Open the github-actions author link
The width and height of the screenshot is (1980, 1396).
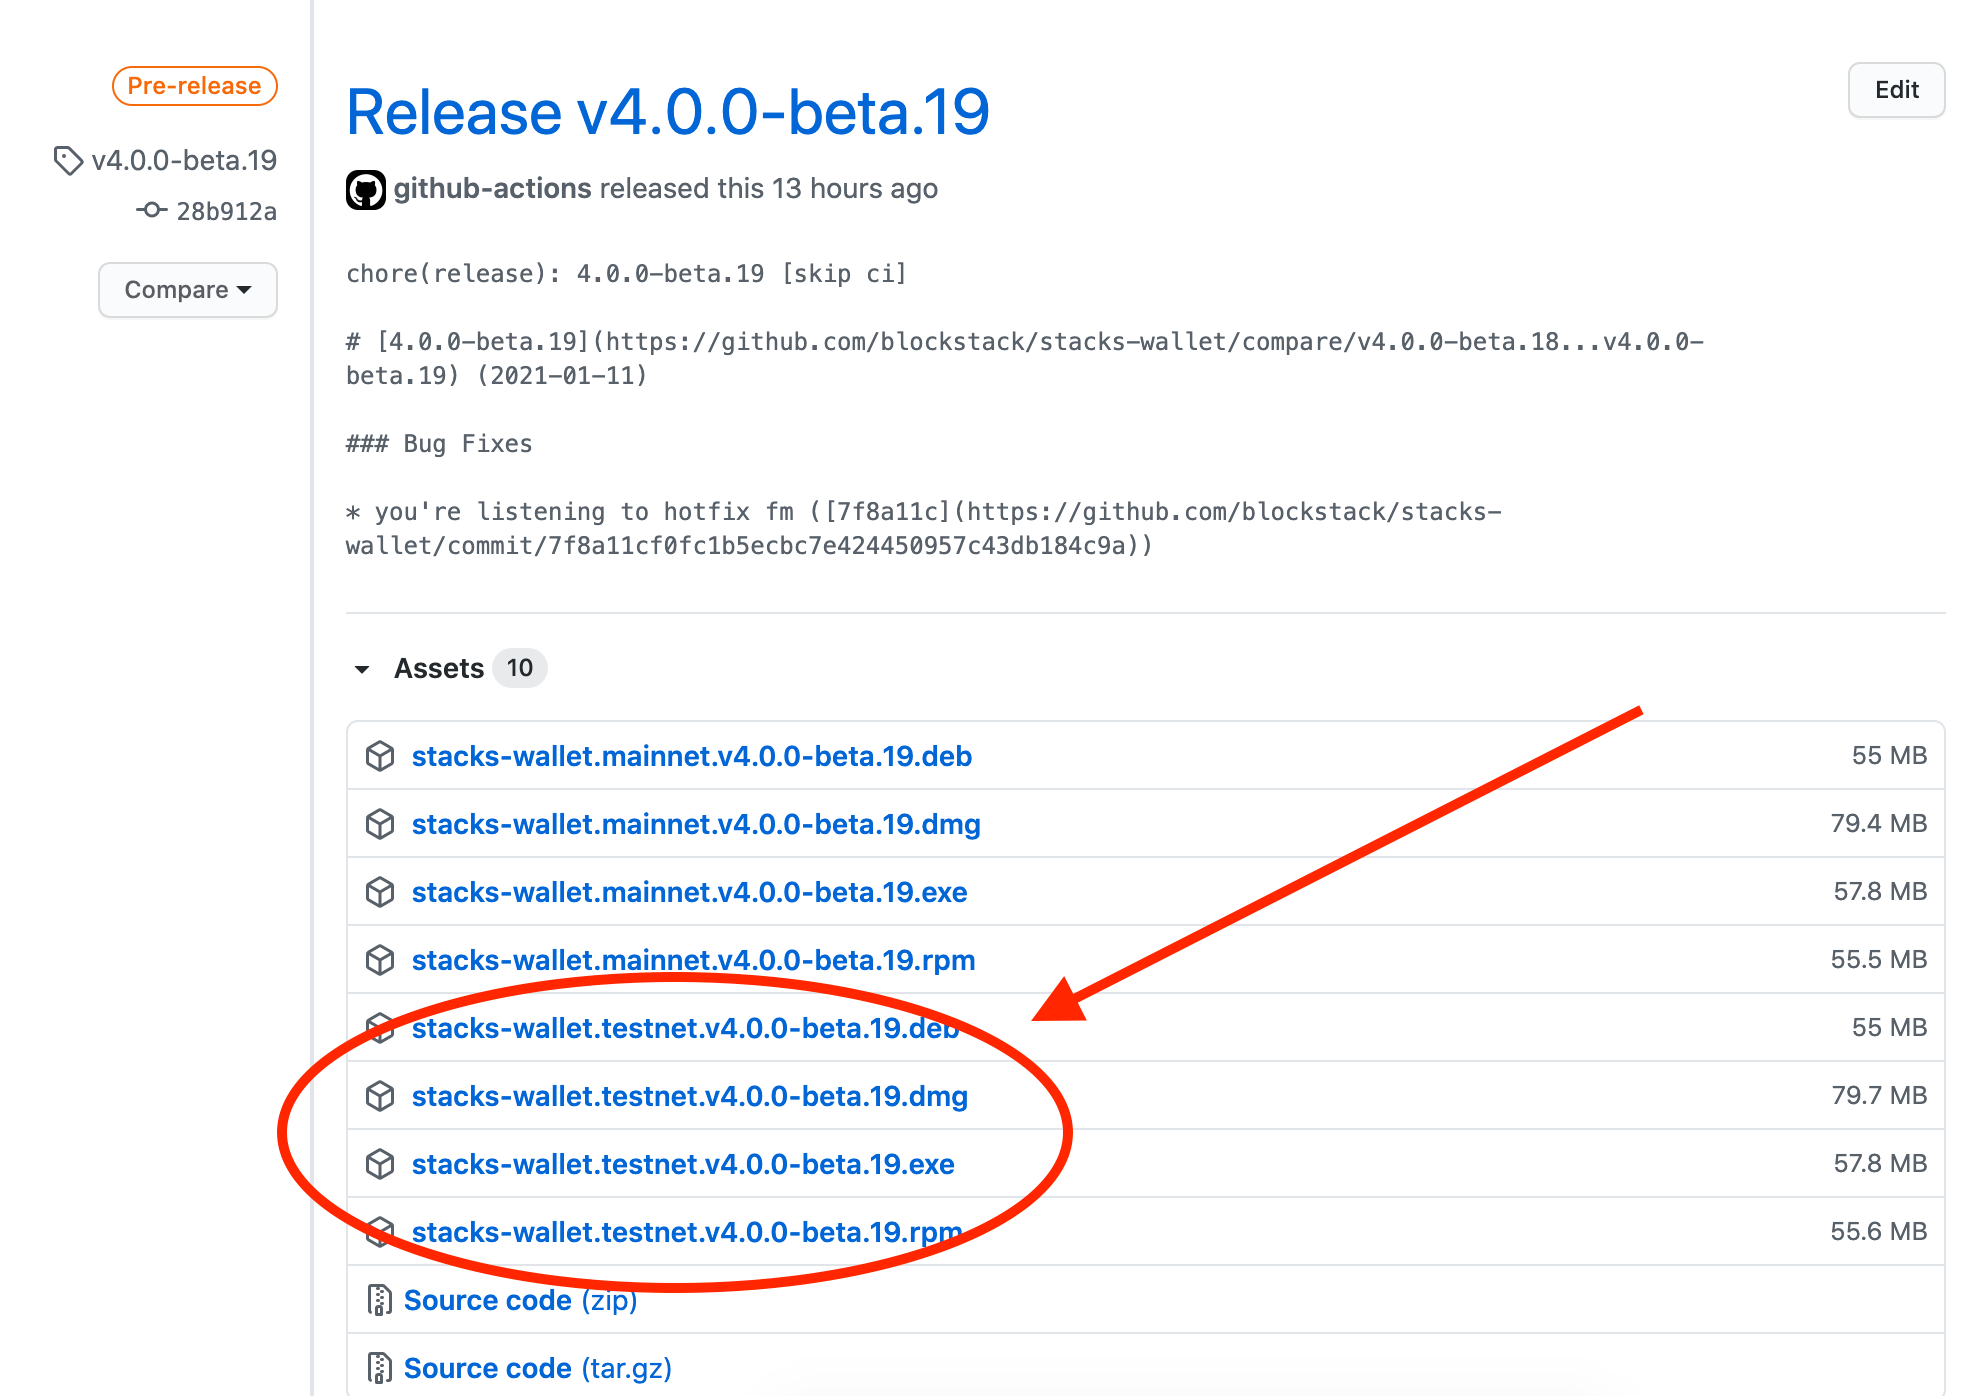click(492, 189)
